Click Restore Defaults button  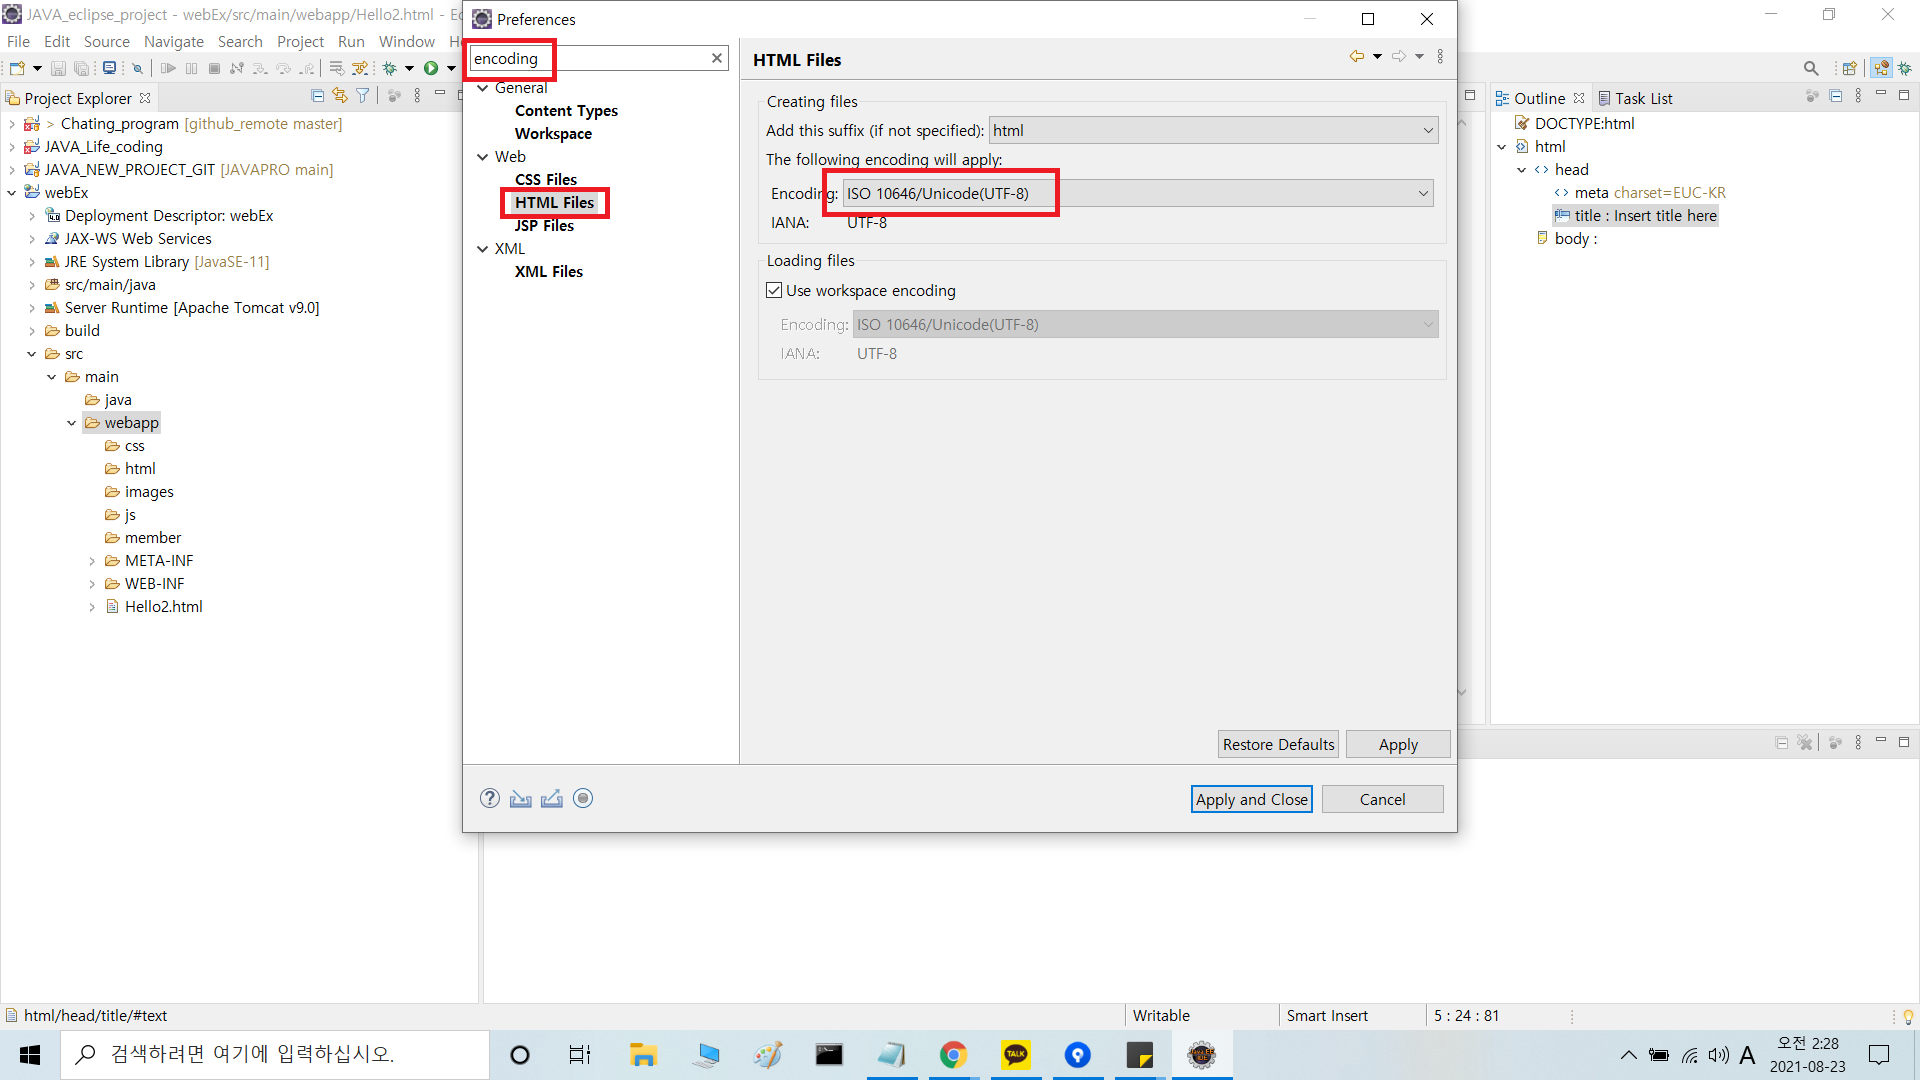[x=1278, y=744]
